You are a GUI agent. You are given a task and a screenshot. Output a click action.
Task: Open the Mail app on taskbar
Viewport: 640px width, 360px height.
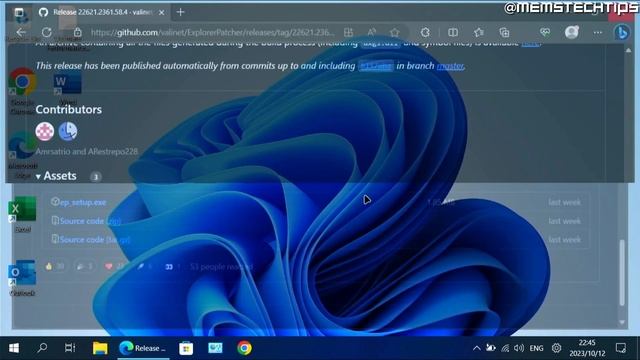pos(215,348)
